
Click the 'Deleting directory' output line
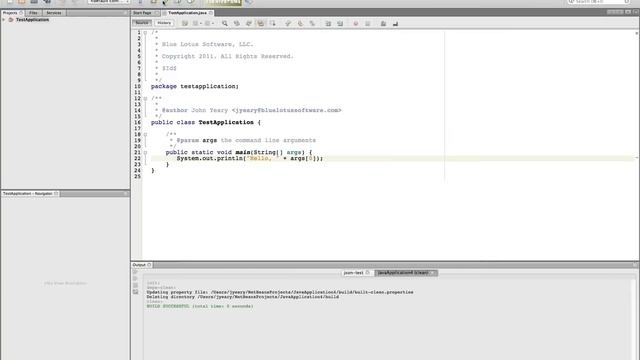click(x=242, y=297)
